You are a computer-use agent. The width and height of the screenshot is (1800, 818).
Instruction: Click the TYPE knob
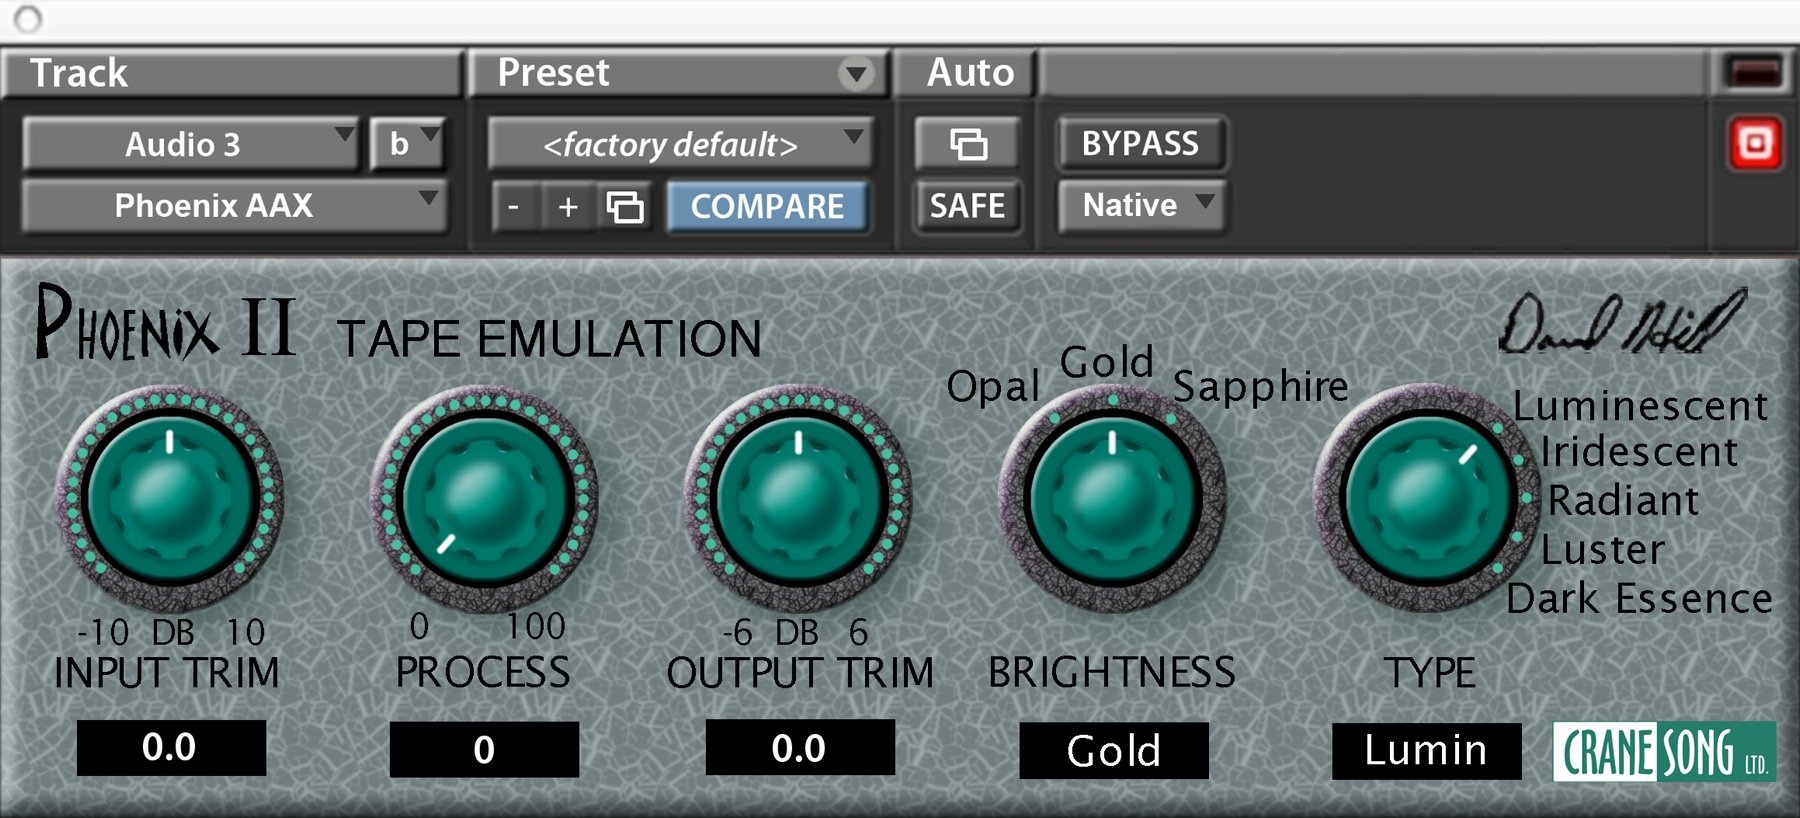[1427, 498]
